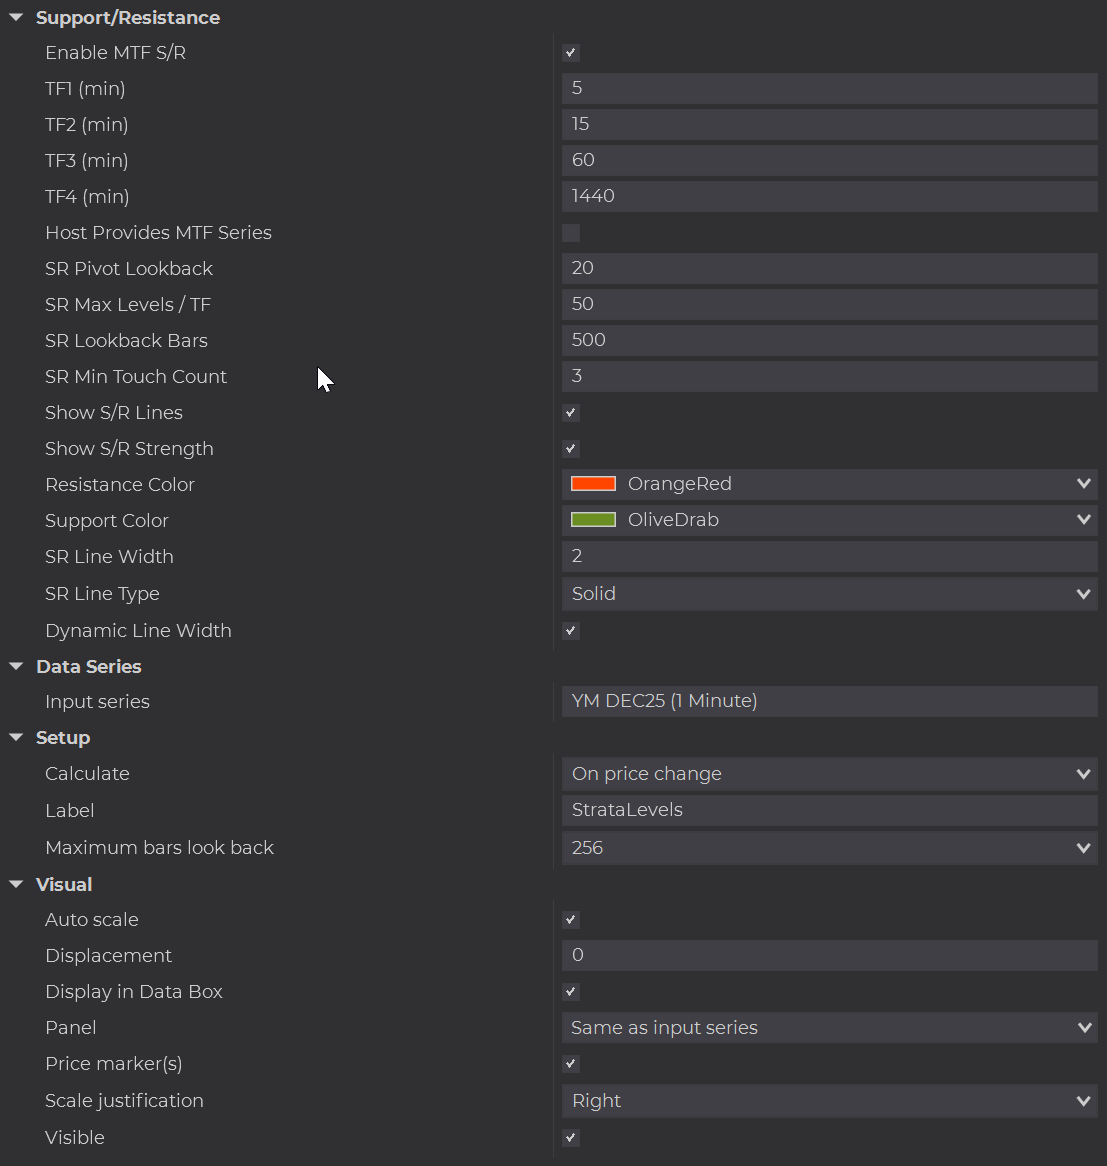Collapse the Visual section
Image resolution: width=1107 pixels, height=1166 pixels.
click(16, 884)
